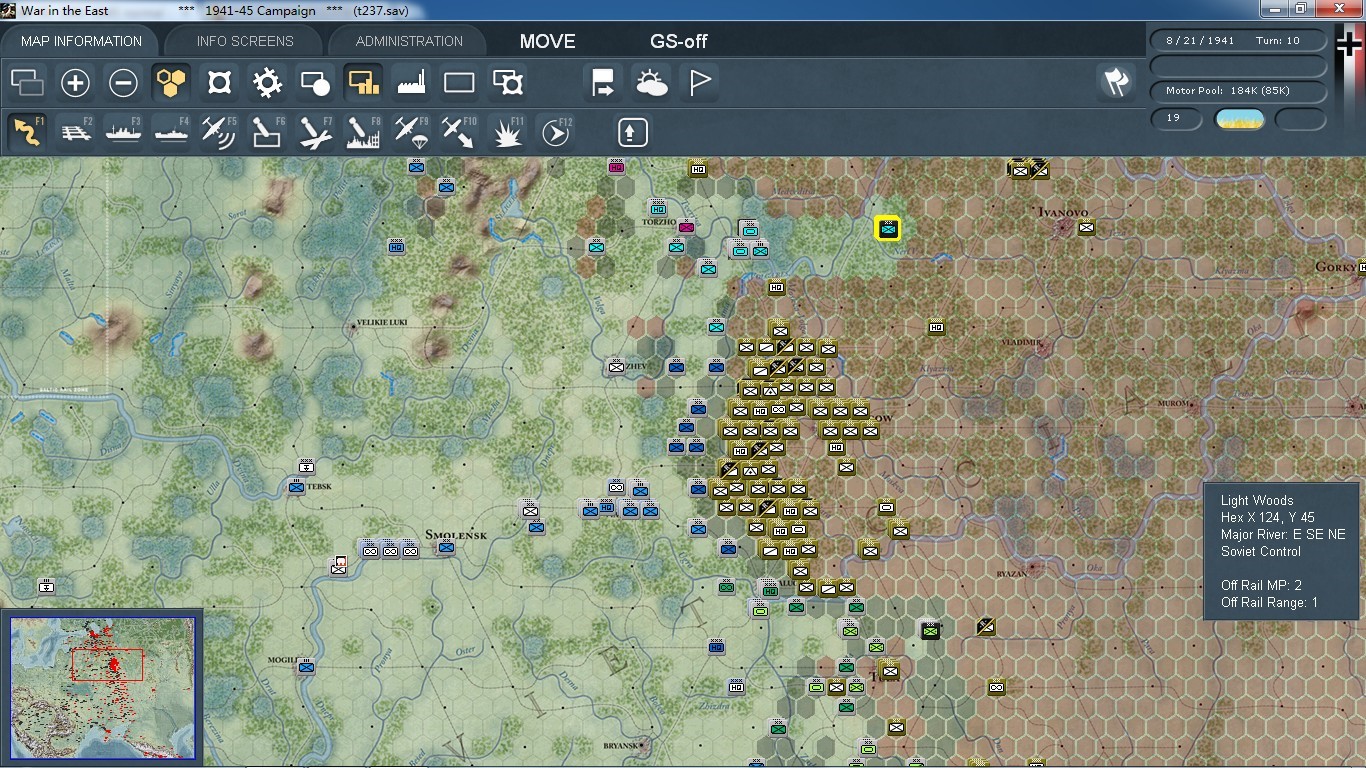
Task: Click the overlapping windows icon
Action: tap(27, 83)
